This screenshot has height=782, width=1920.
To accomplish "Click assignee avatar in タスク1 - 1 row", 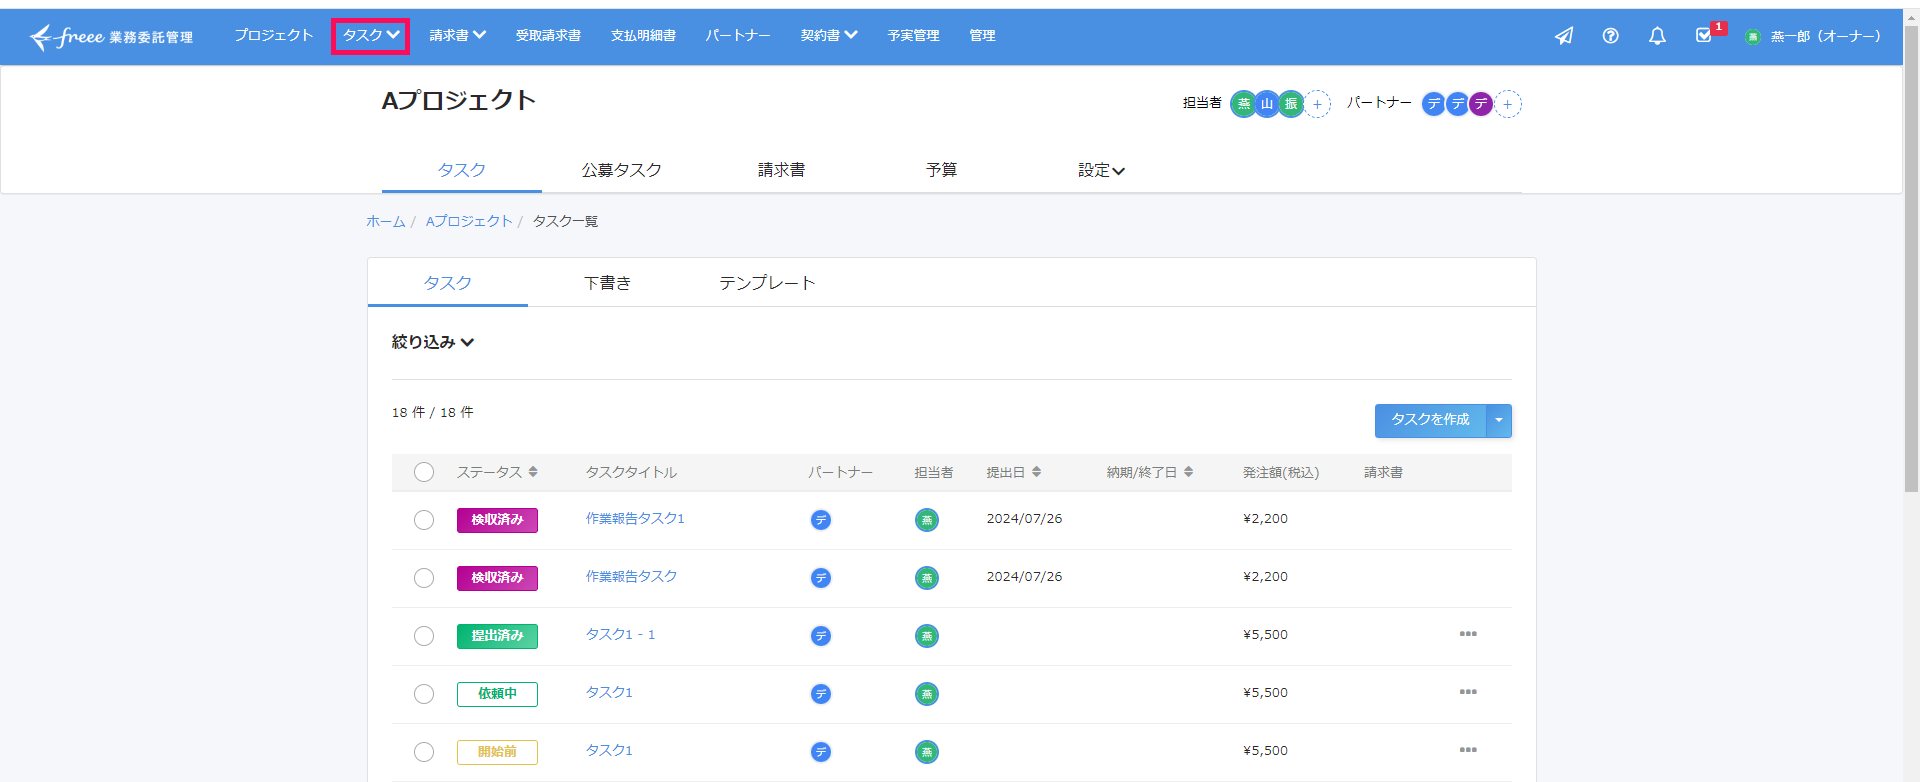I will pos(927,636).
